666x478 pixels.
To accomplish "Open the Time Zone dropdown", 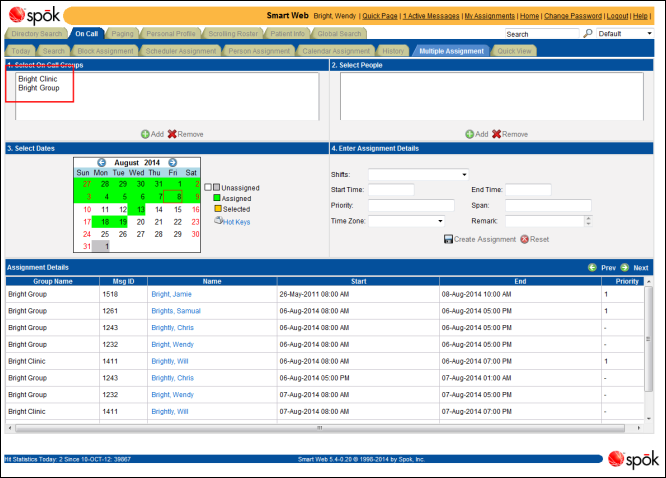I will pos(406,221).
